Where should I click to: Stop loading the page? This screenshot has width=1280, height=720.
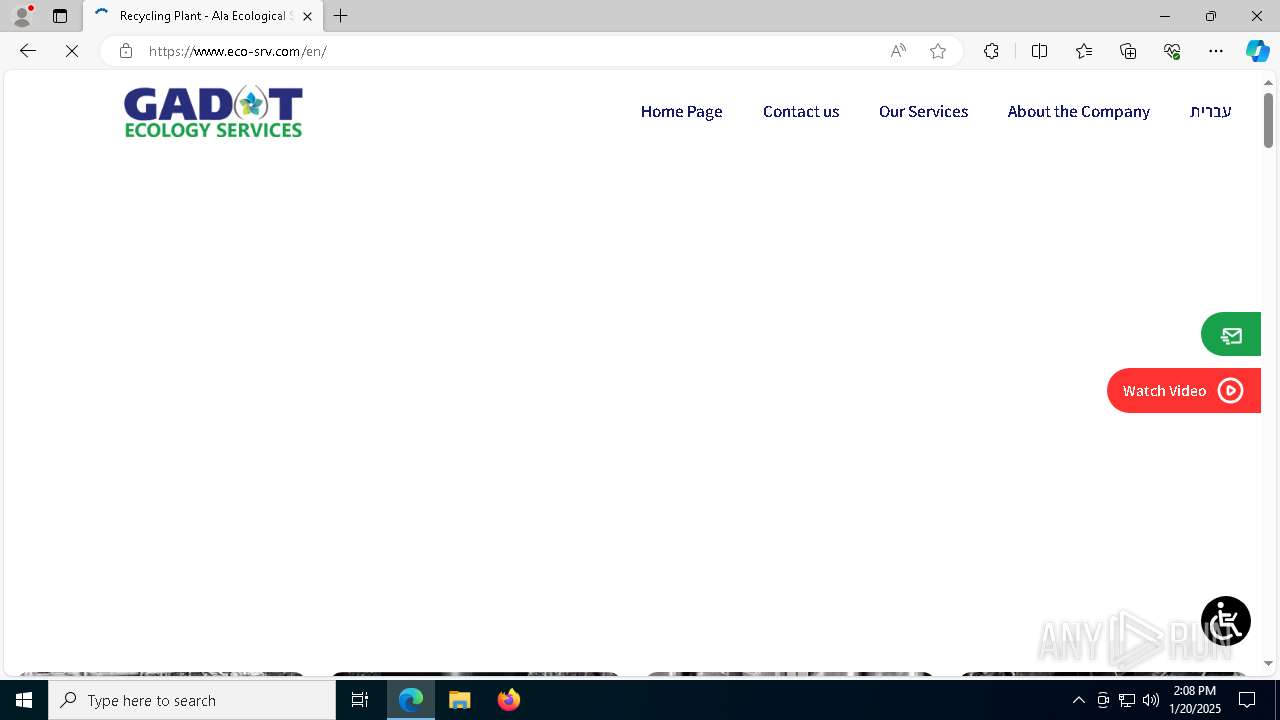(72, 51)
